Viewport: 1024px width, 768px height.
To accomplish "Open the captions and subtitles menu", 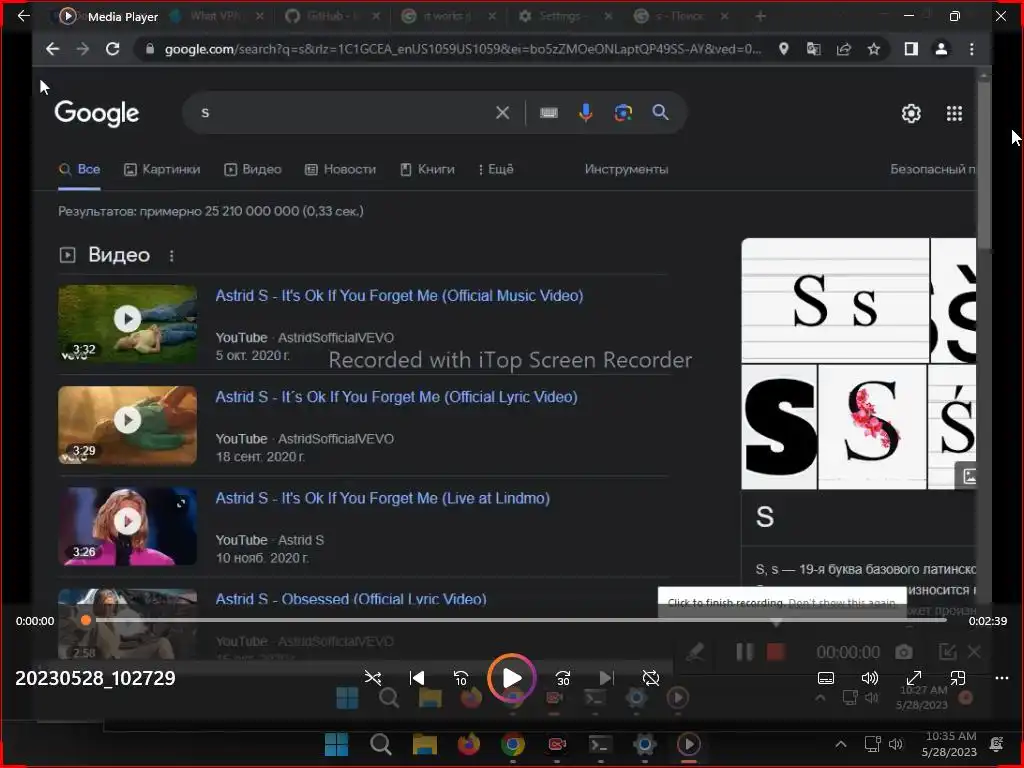I will pos(826,678).
